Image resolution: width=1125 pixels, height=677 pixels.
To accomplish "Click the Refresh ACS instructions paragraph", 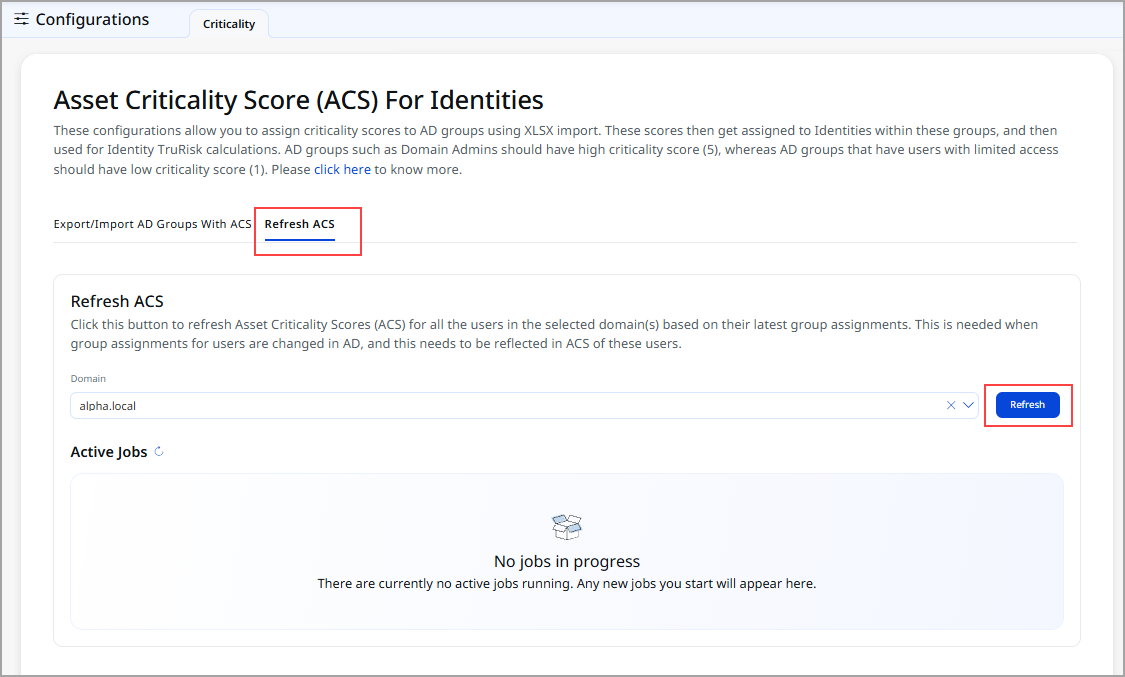I will (554, 334).
